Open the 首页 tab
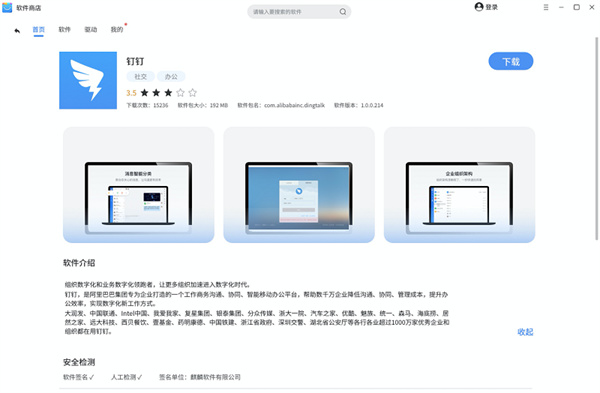Image resolution: width=600 pixels, height=393 pixels. click(38, 29)
